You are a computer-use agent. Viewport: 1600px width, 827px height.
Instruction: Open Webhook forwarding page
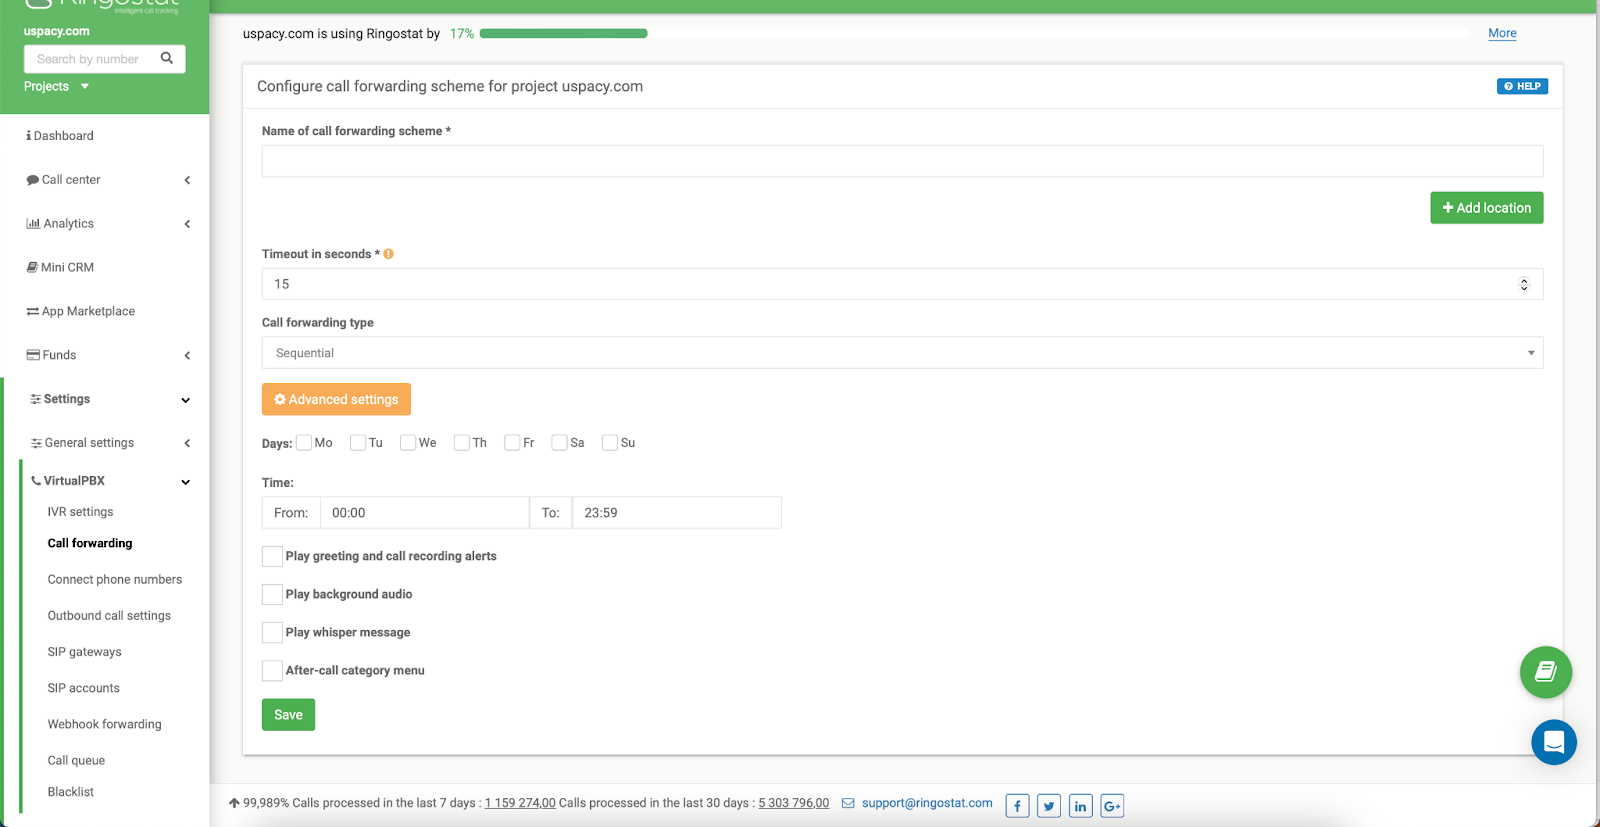[x=104, y=724]
